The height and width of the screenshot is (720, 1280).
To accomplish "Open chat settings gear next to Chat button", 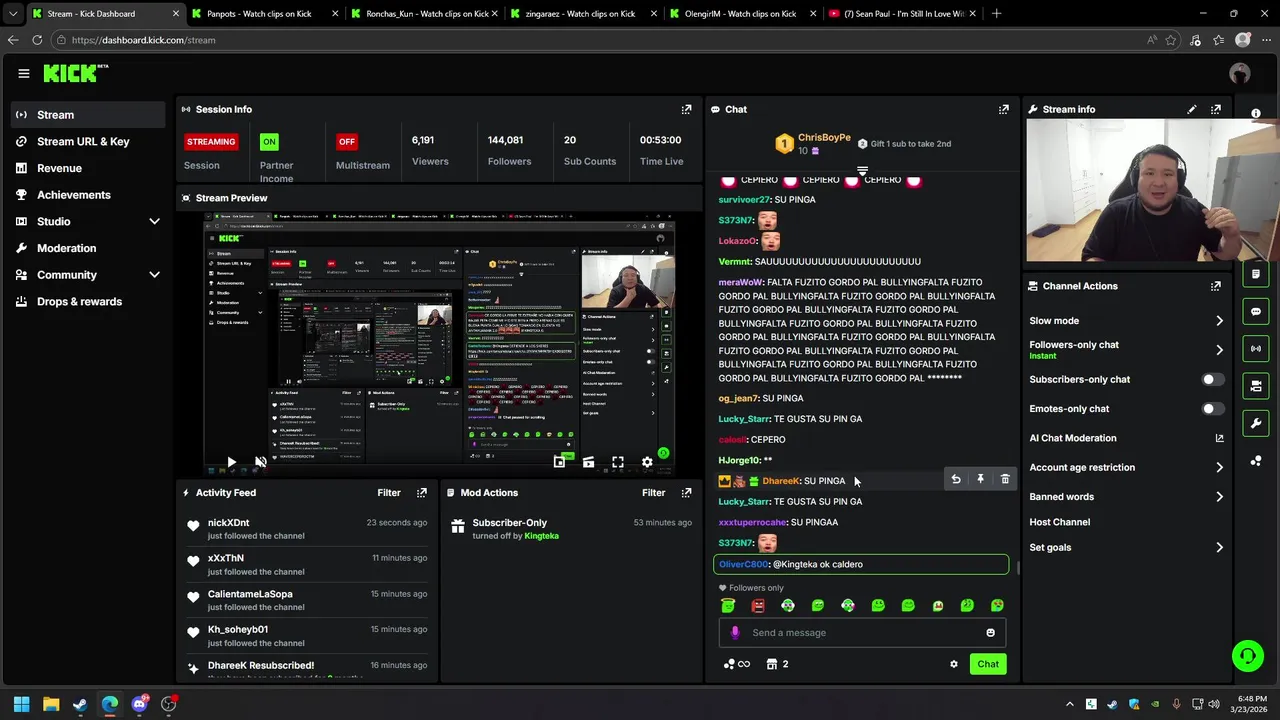I will 953,664.
